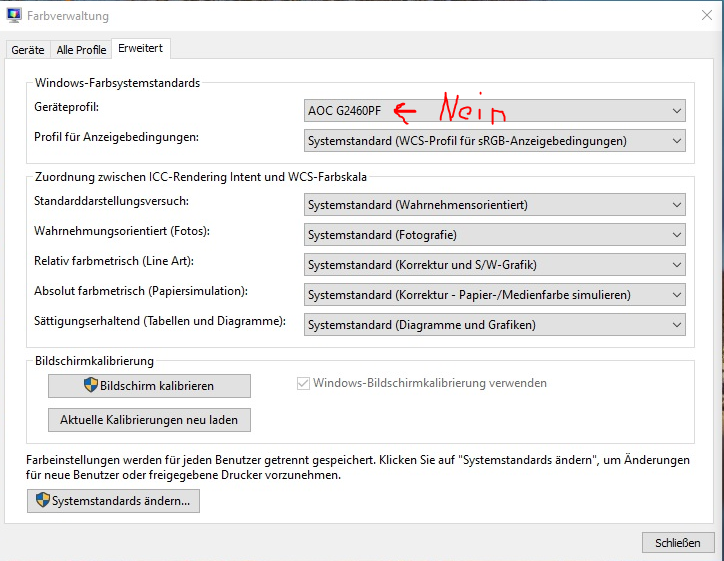The image size is (724, 561).
Task: Click the Bildschirmkalibrierung group heading
Action: pos(94,361)
